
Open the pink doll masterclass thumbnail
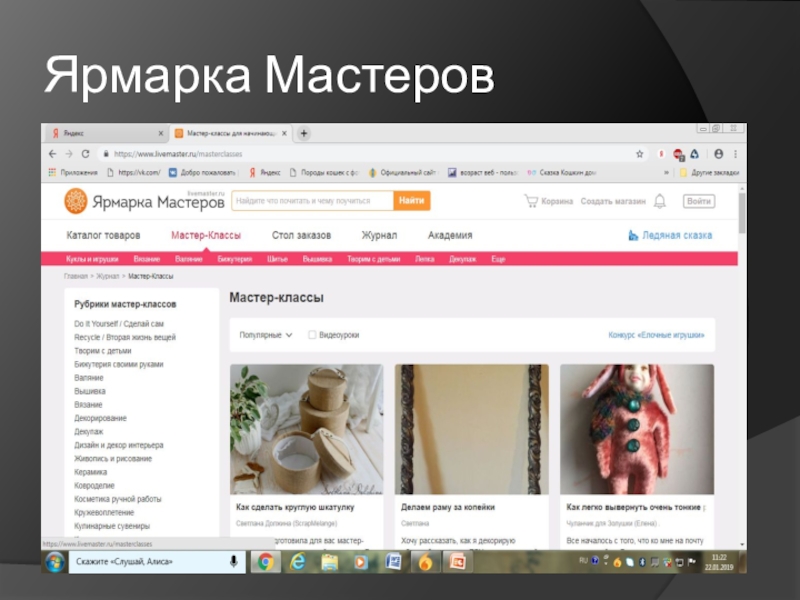pyautogui.click(x=637, y=429)
